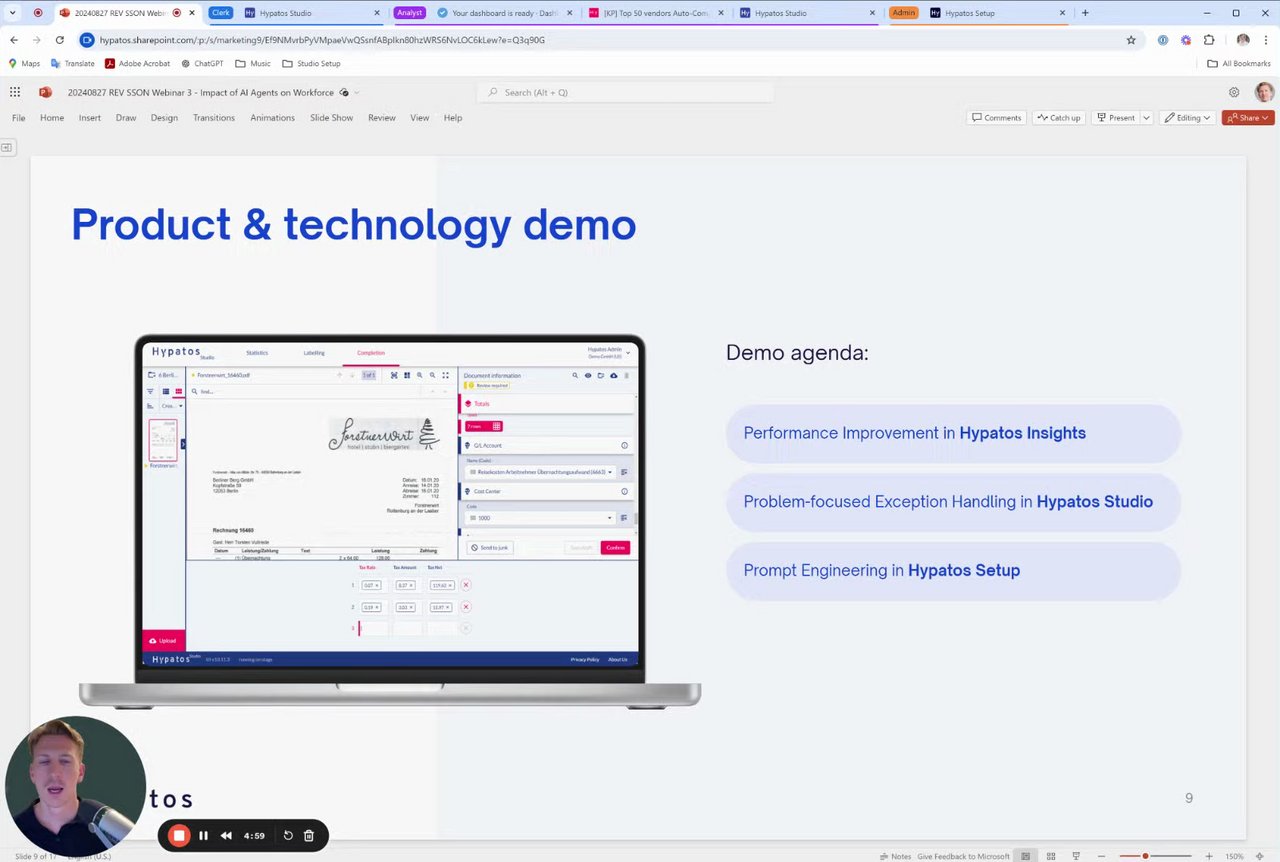Fit slide to window icon
1280x862 pixels.
click(x=1259, y=856)
